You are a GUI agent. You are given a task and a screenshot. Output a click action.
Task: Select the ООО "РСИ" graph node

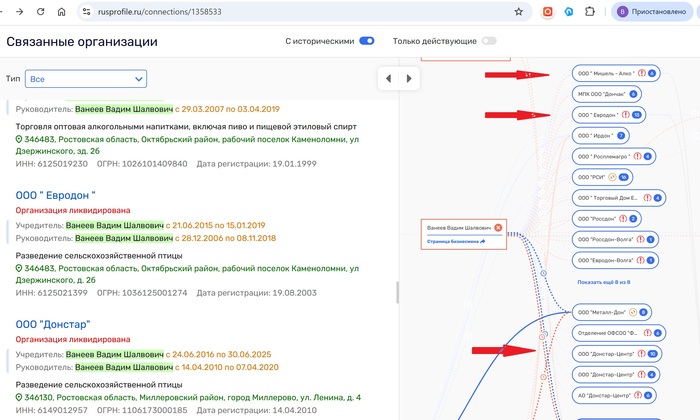602,177
